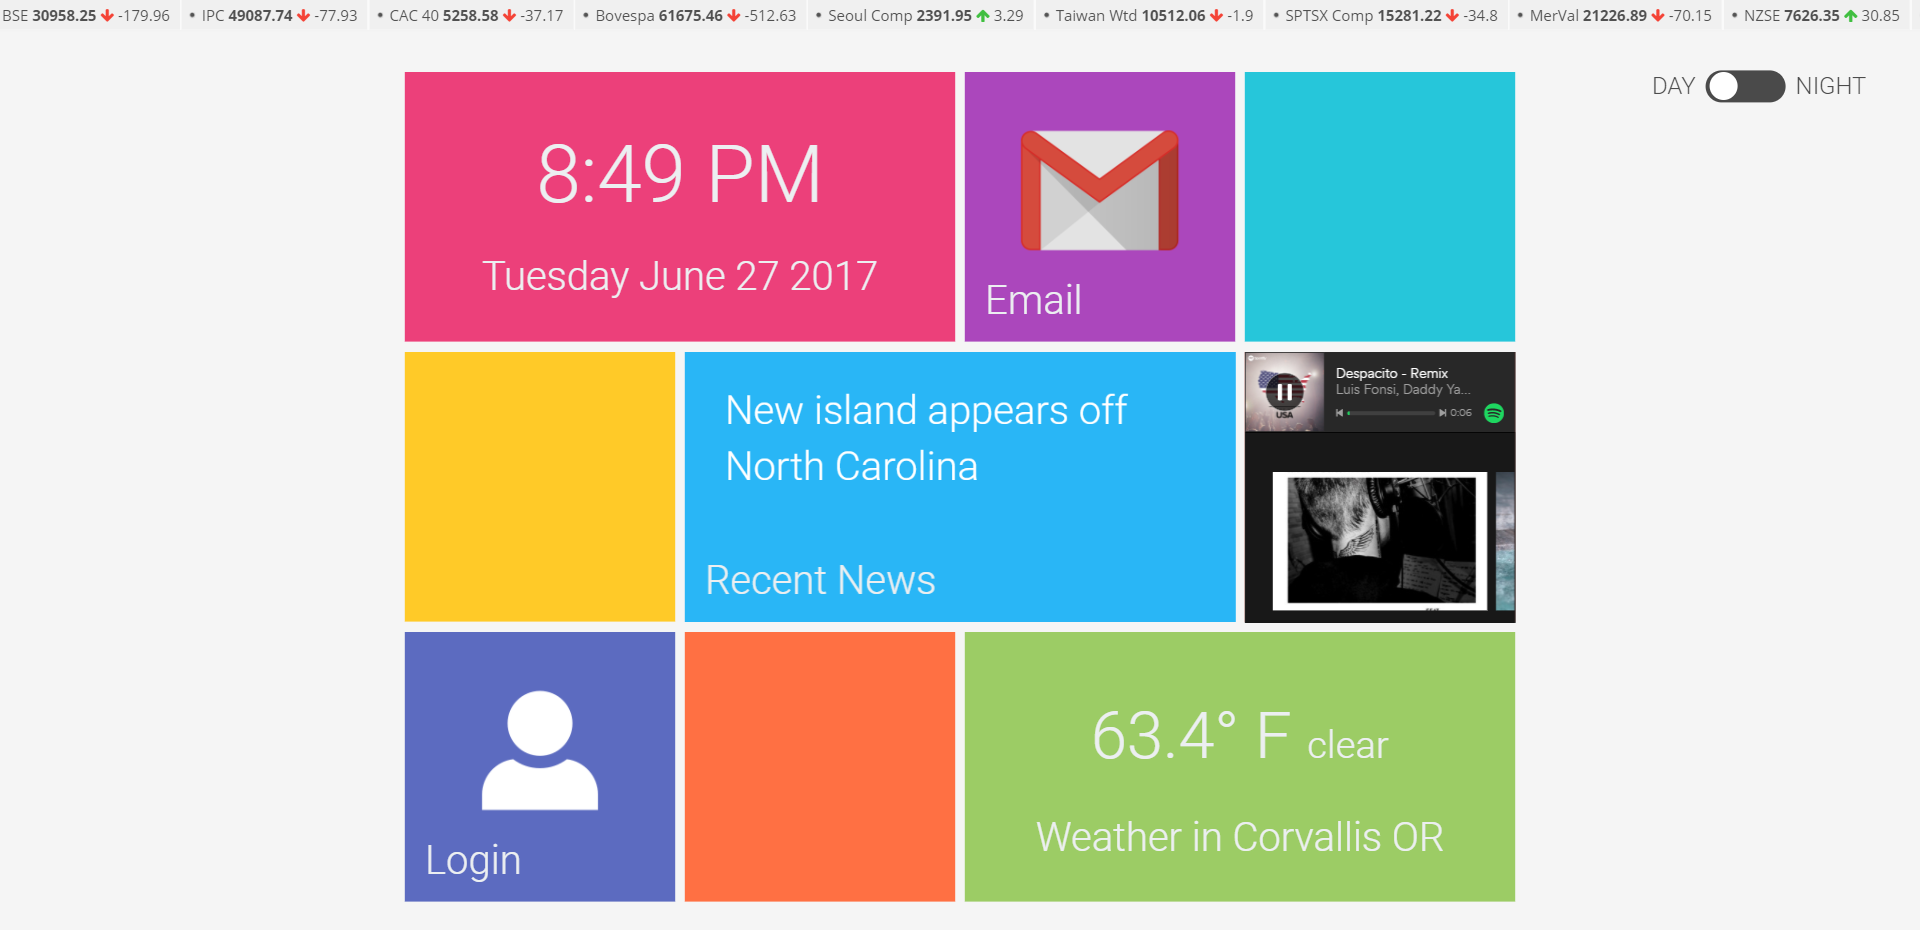This screenshot has width=1920, height=930.
Task: Open the blank orange tile
Action: [820, 767]
